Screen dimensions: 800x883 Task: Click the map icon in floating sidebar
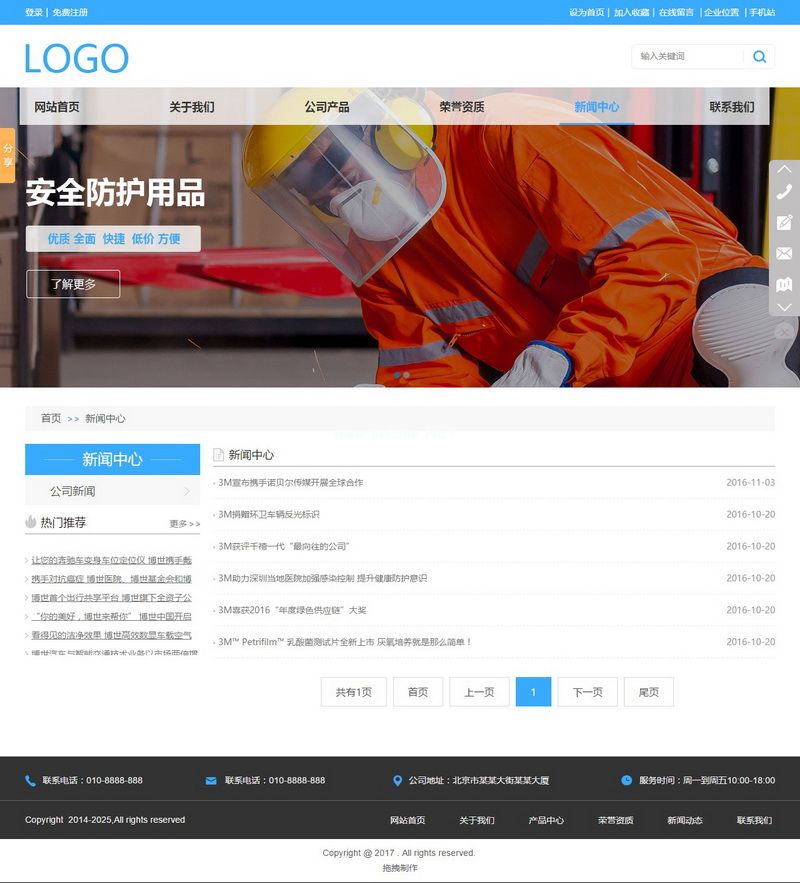784,284
